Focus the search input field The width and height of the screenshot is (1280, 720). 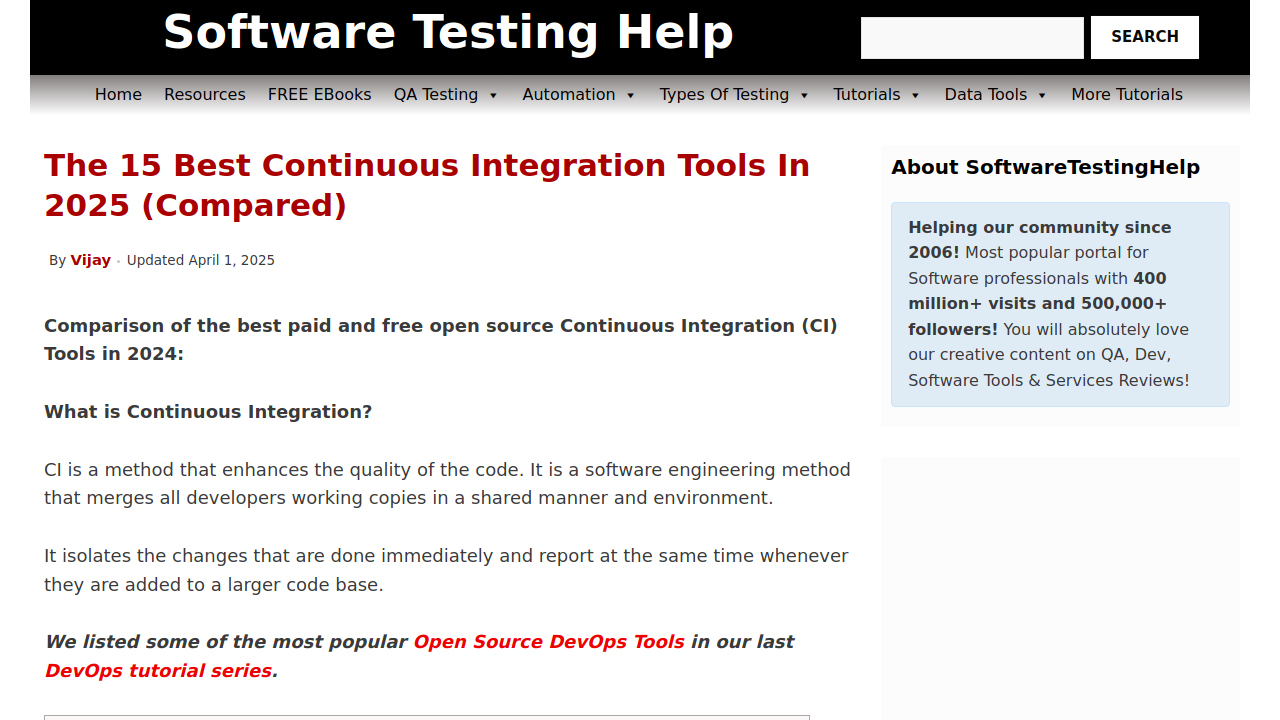click(972, 38)
